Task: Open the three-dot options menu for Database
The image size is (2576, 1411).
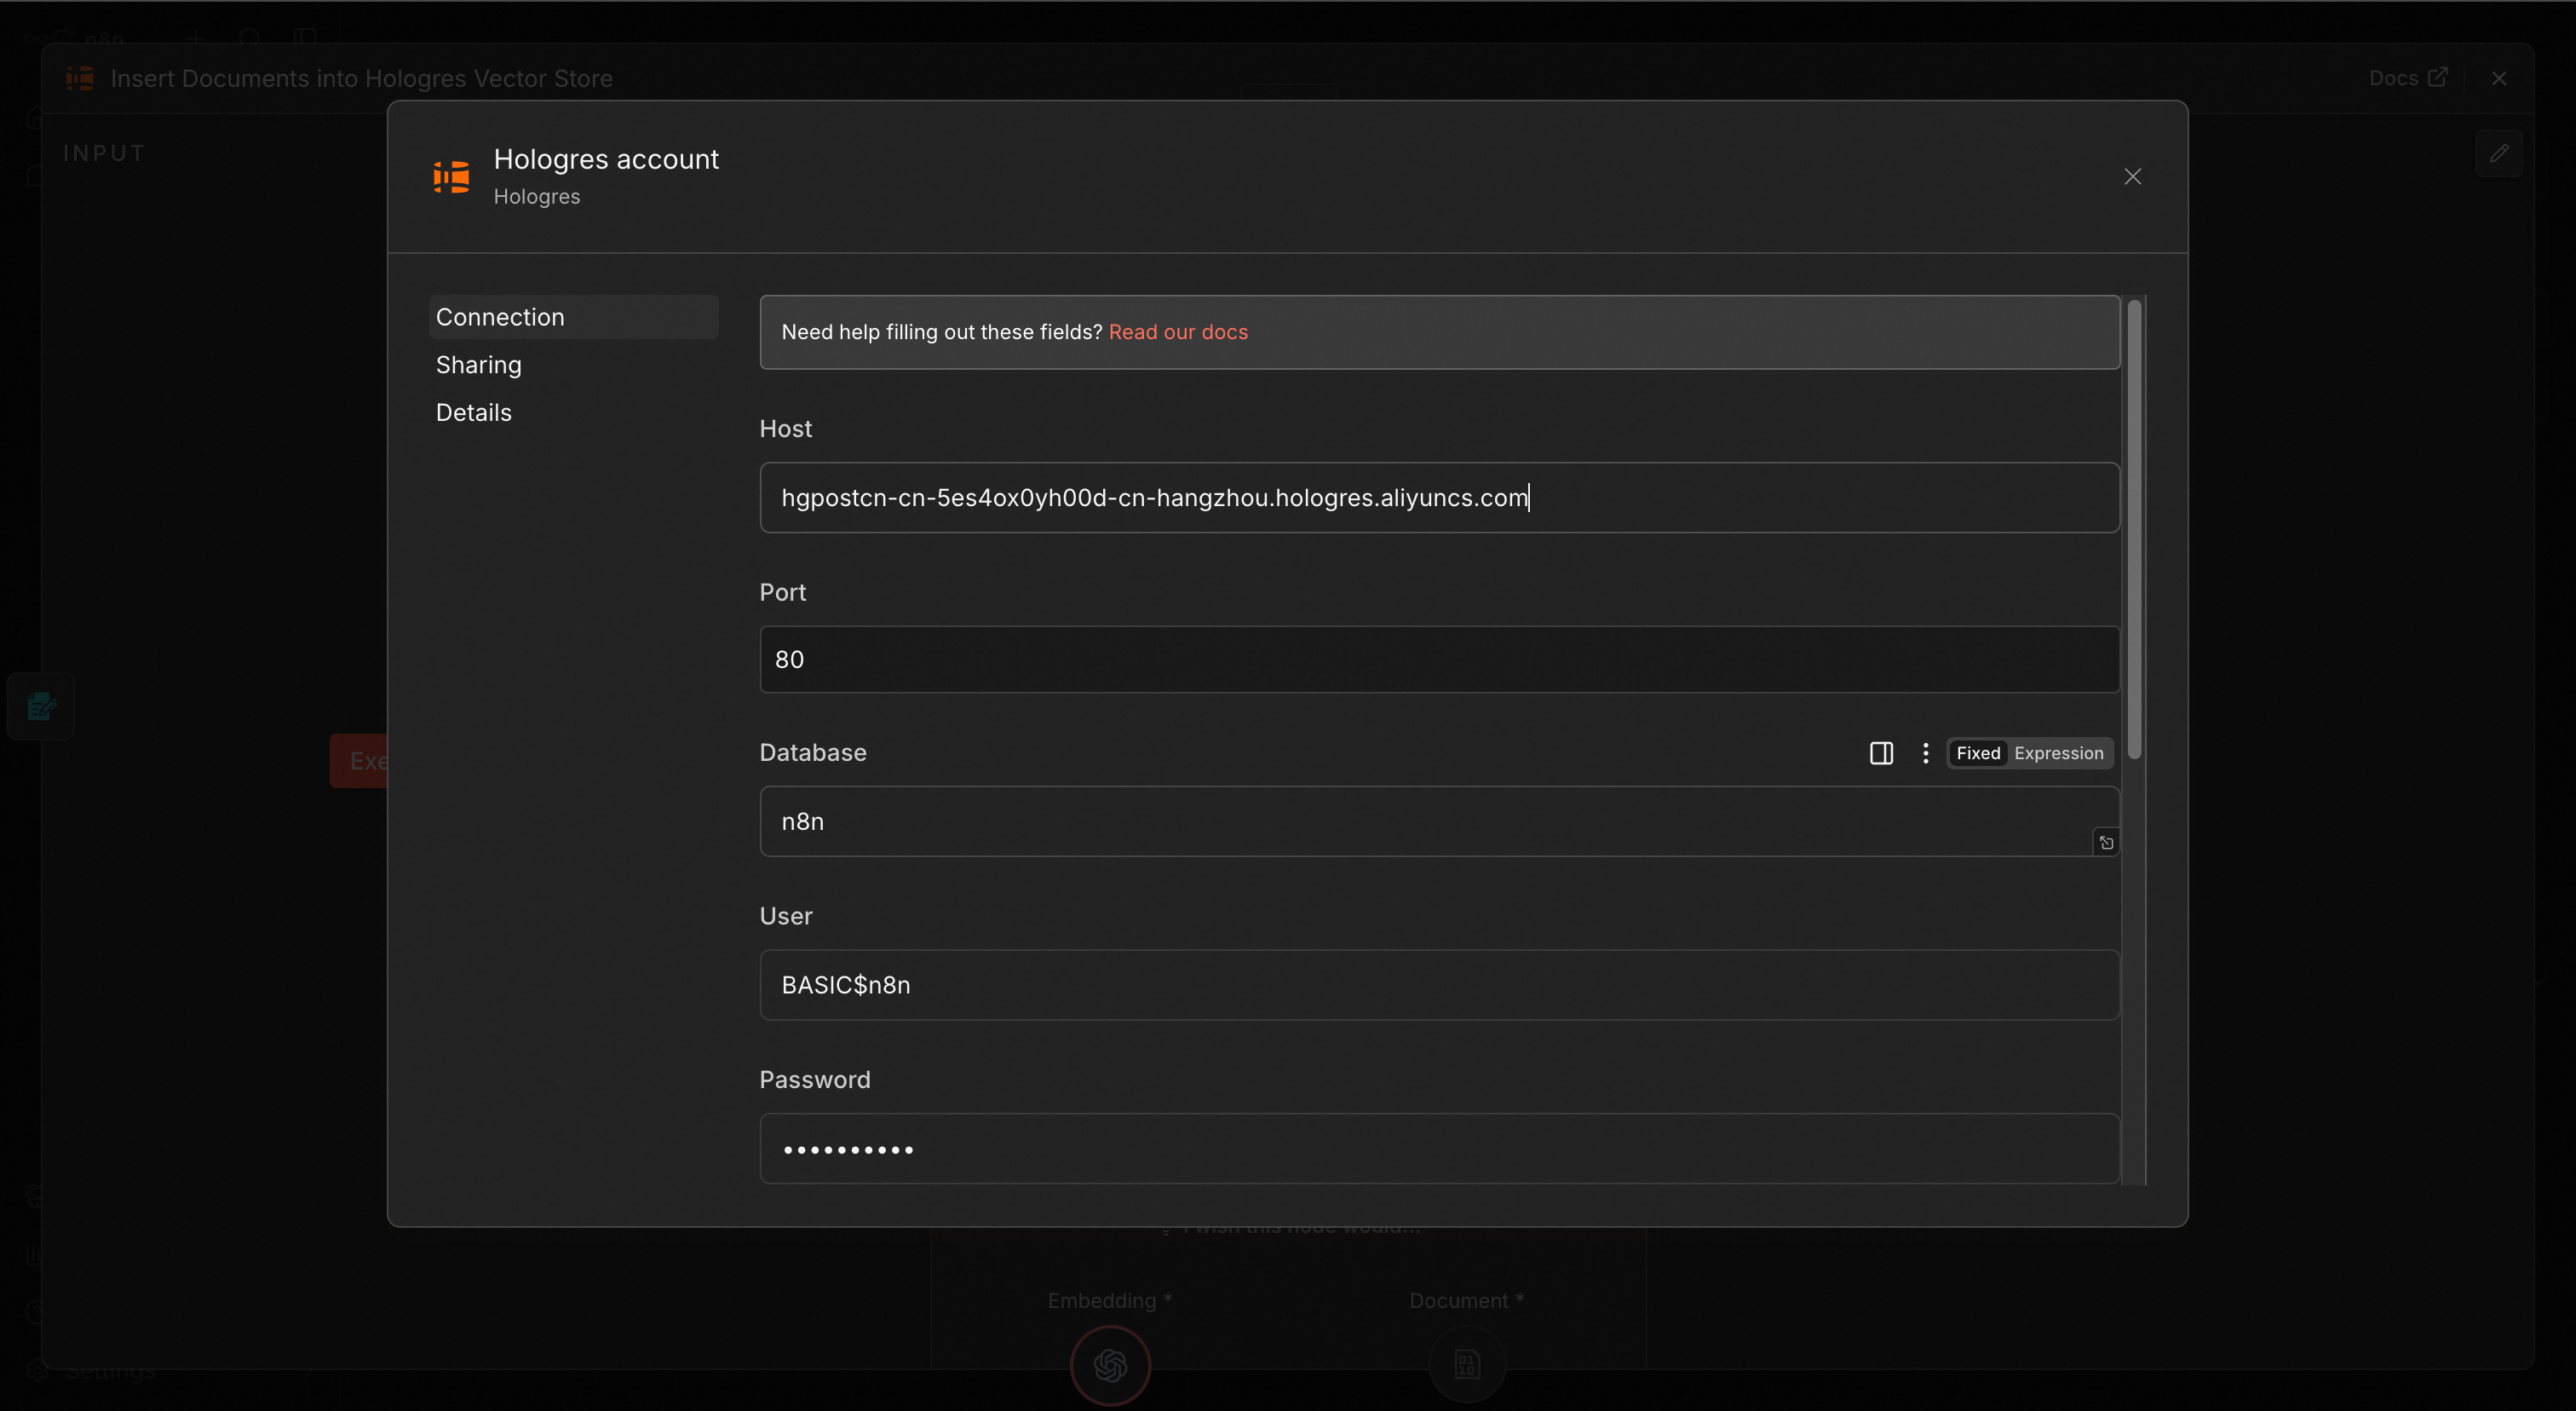Action: coord(1925,753)
